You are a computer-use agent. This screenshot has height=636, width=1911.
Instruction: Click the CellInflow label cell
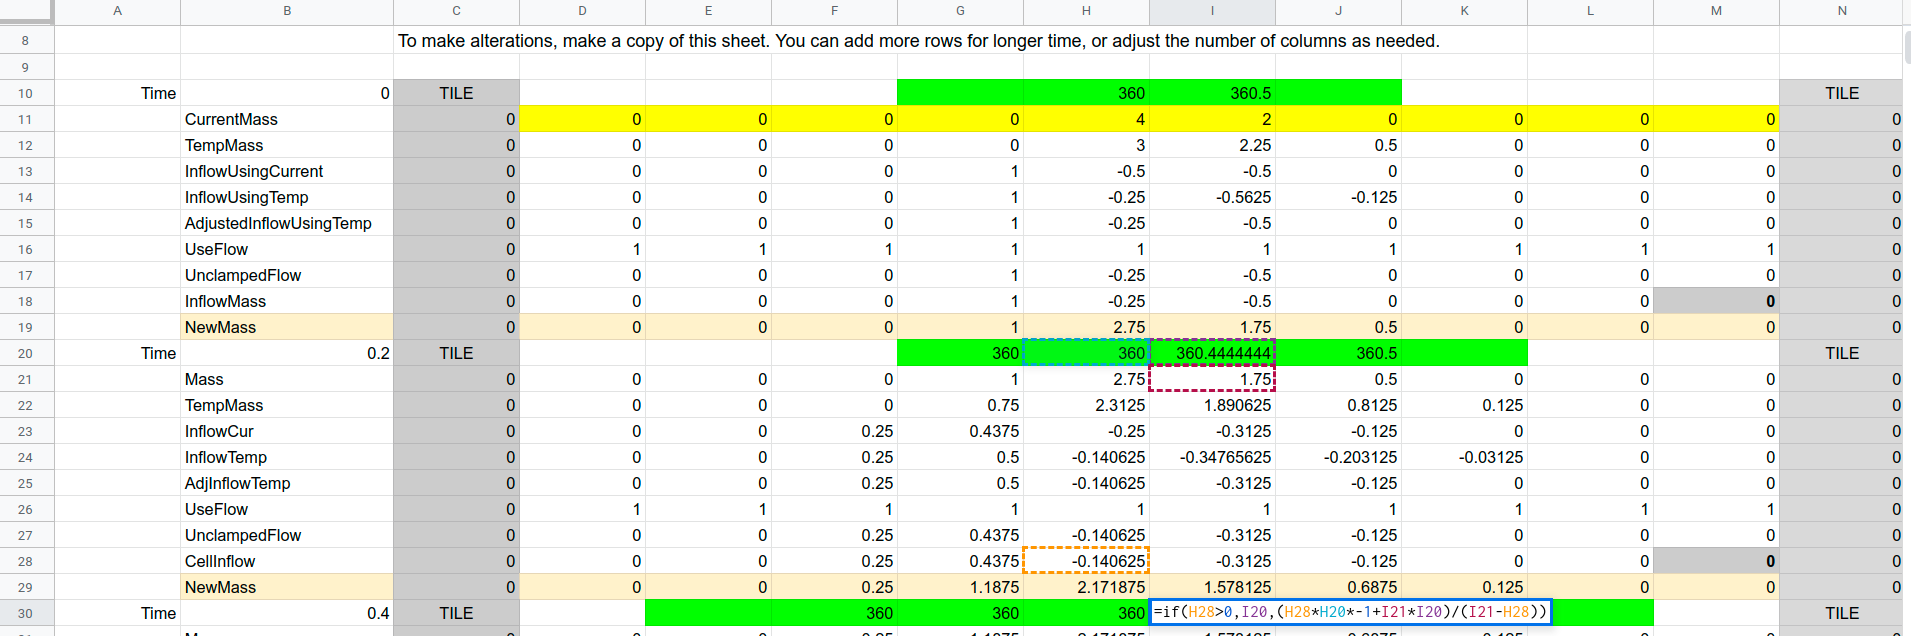click(x=287, y=561)
